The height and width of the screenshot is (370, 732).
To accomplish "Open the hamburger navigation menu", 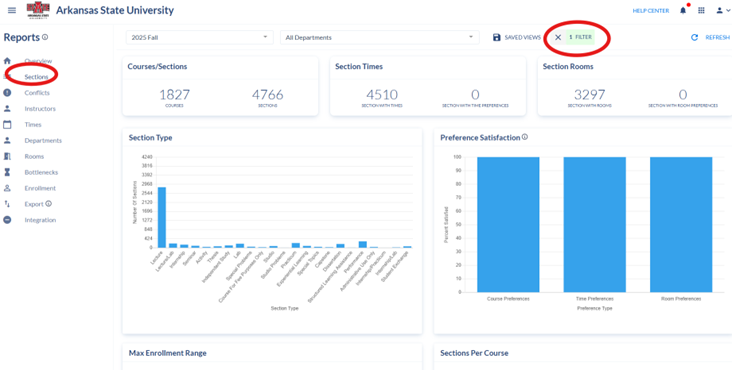I will (12, 10).
